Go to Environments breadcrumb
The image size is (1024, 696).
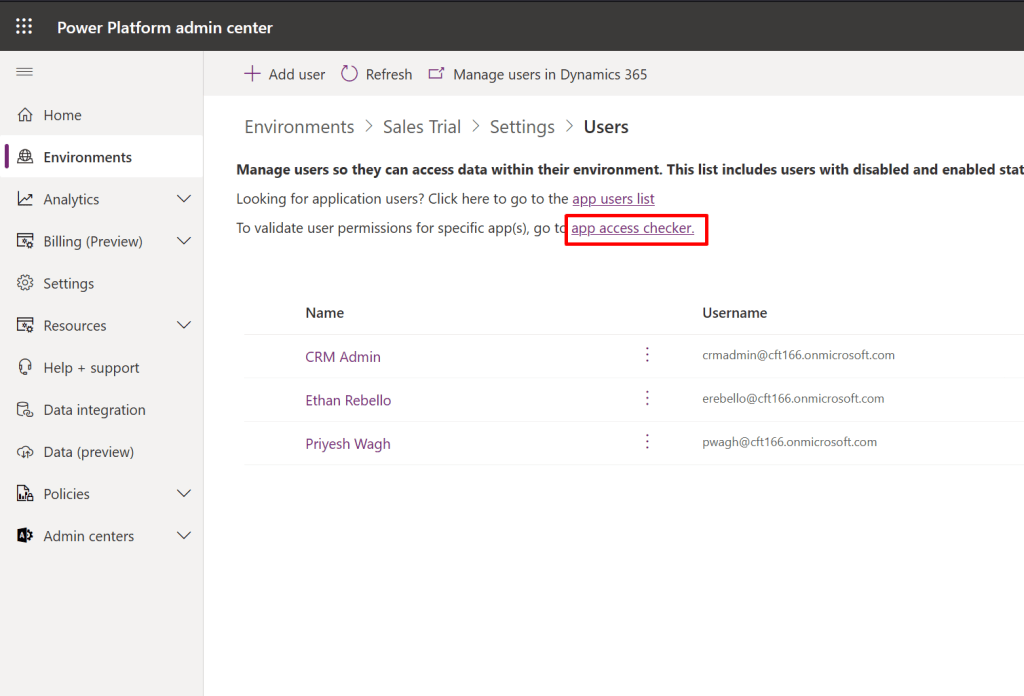[299, 127]
